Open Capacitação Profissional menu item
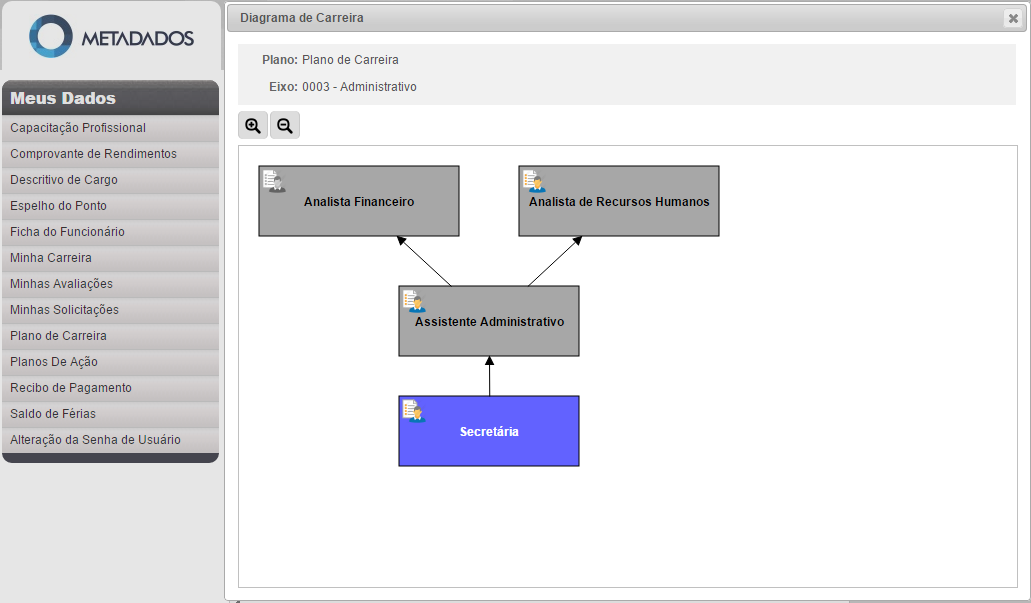Image resolution: width=1031 pixels, height=603 pixels. click(x=78, y=128)
